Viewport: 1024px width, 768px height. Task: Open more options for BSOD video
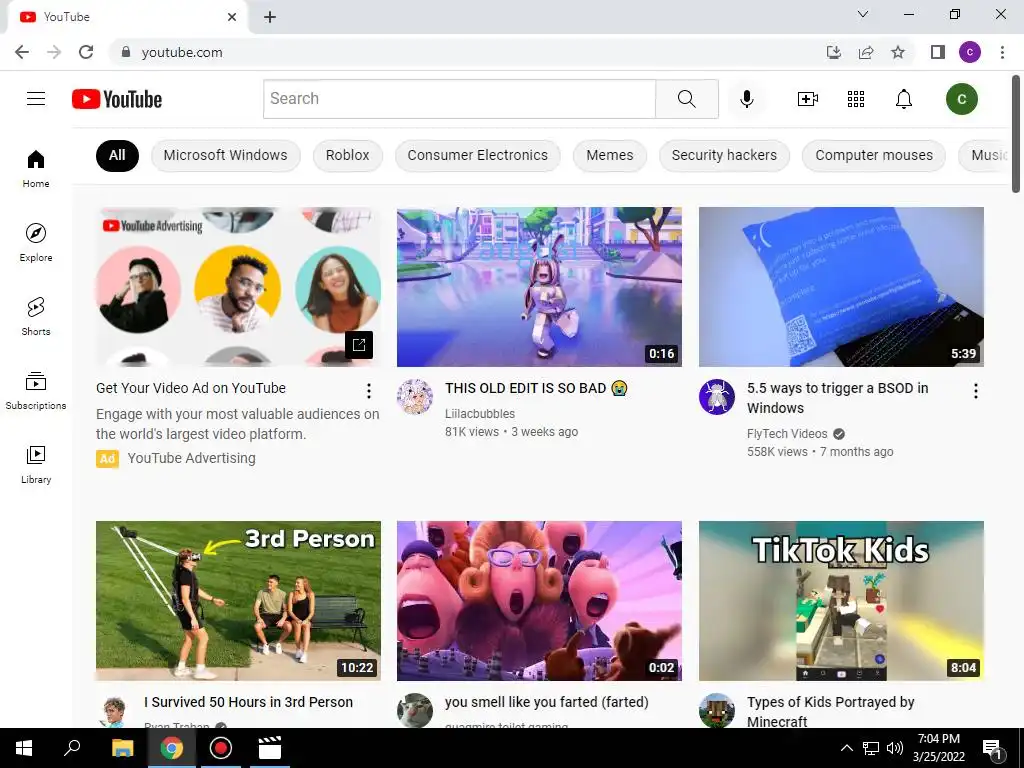976,391
